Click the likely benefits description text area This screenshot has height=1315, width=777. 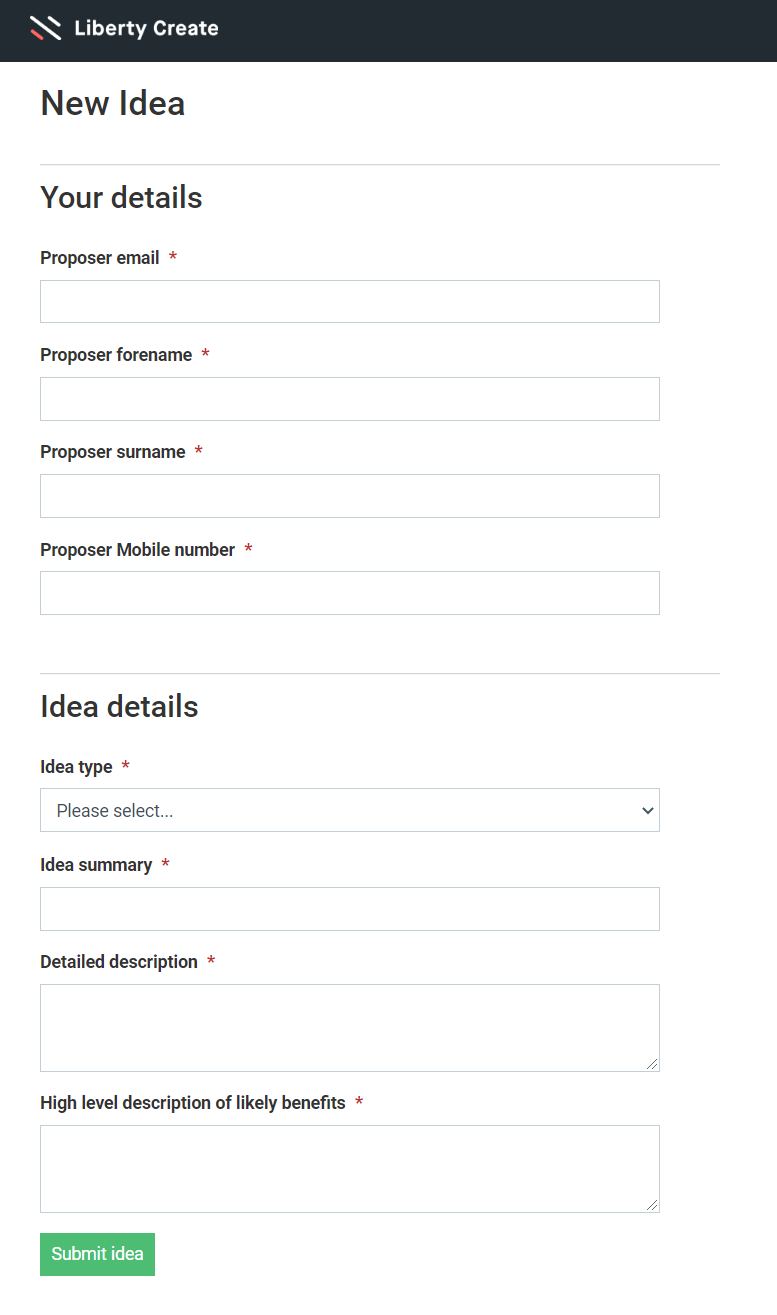coord(349,1168)
